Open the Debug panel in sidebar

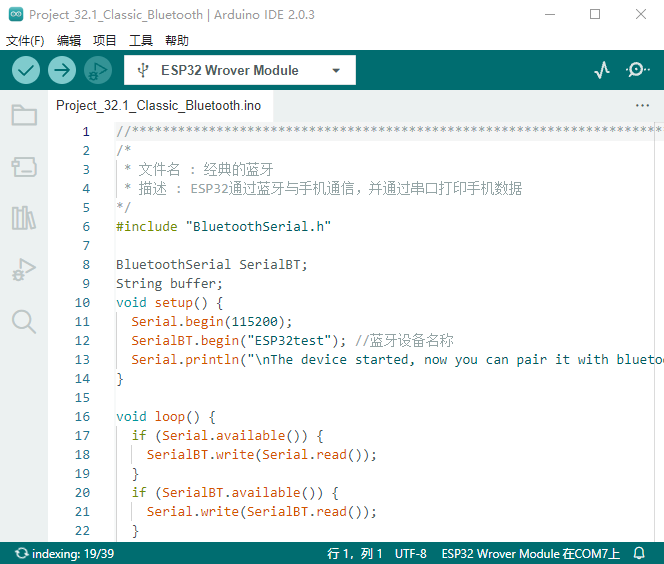click(24, 269)
